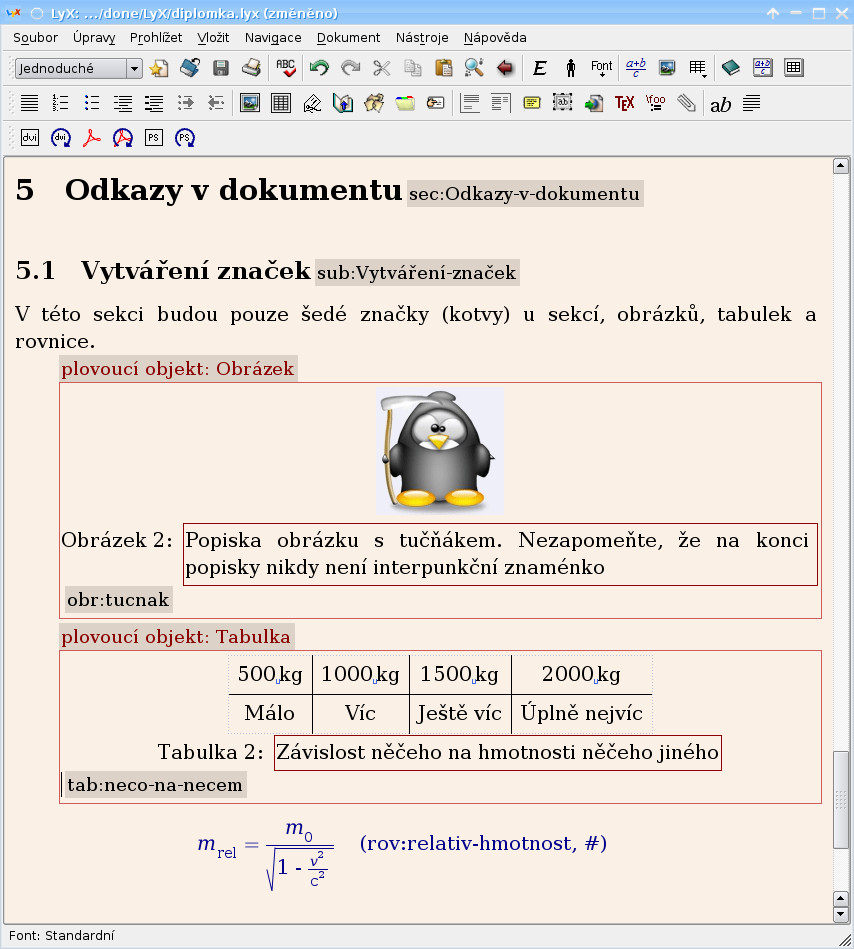854x949 pixels.
Task: View PostScript PS icon
Action: click(x=154, y=138)
